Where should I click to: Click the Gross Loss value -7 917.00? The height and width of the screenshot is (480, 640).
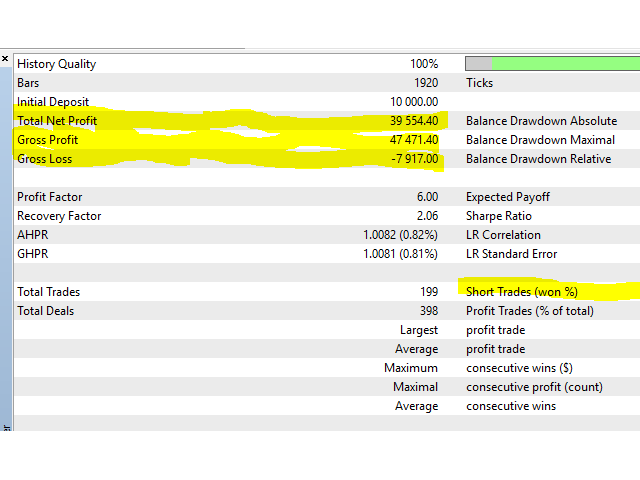(x=413, y=159)
